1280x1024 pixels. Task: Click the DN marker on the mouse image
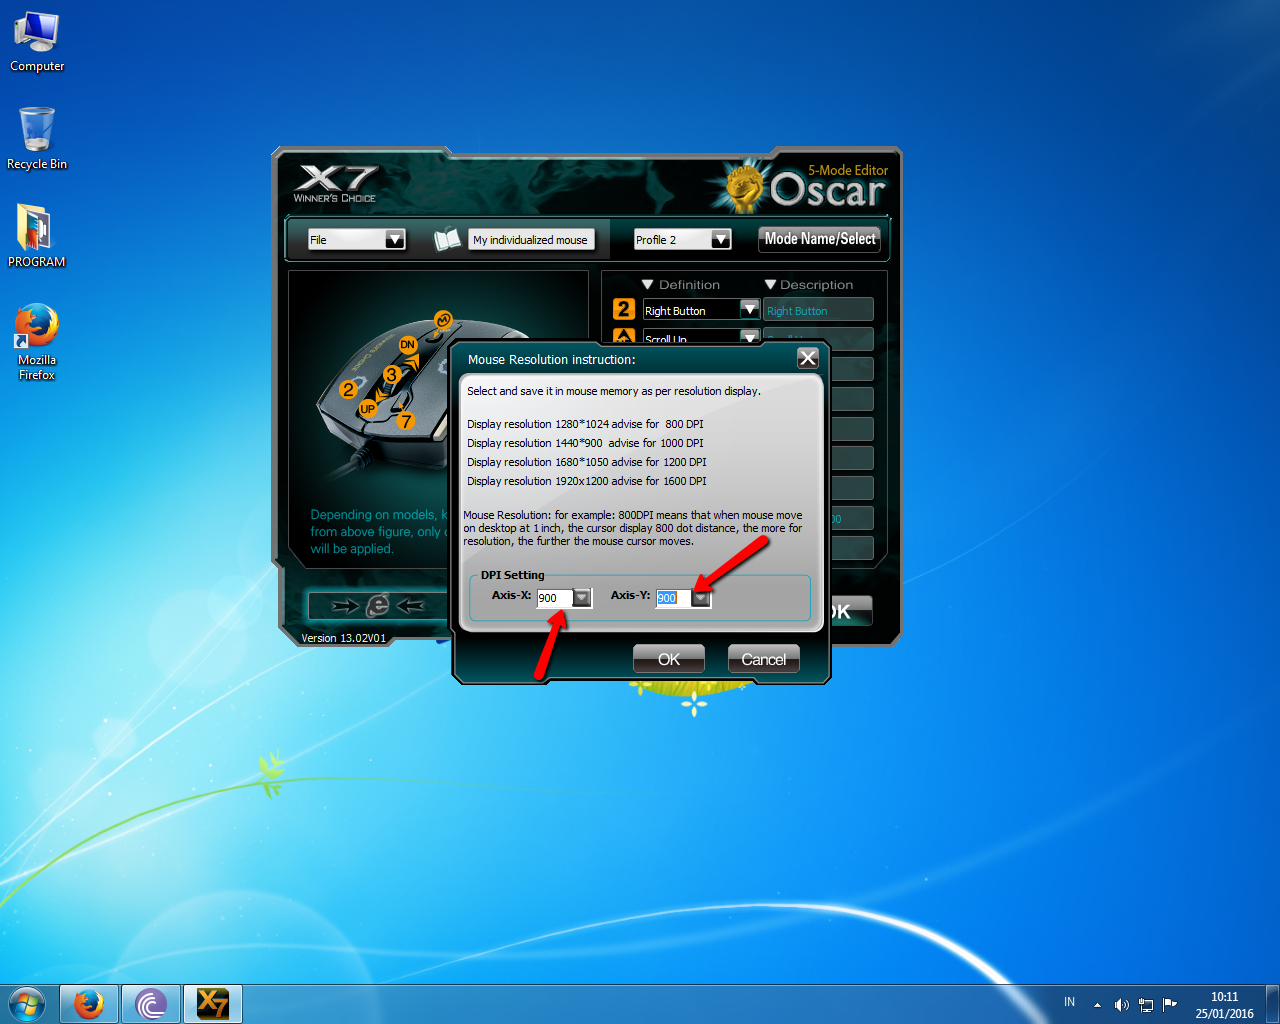(x=408, y=344)
